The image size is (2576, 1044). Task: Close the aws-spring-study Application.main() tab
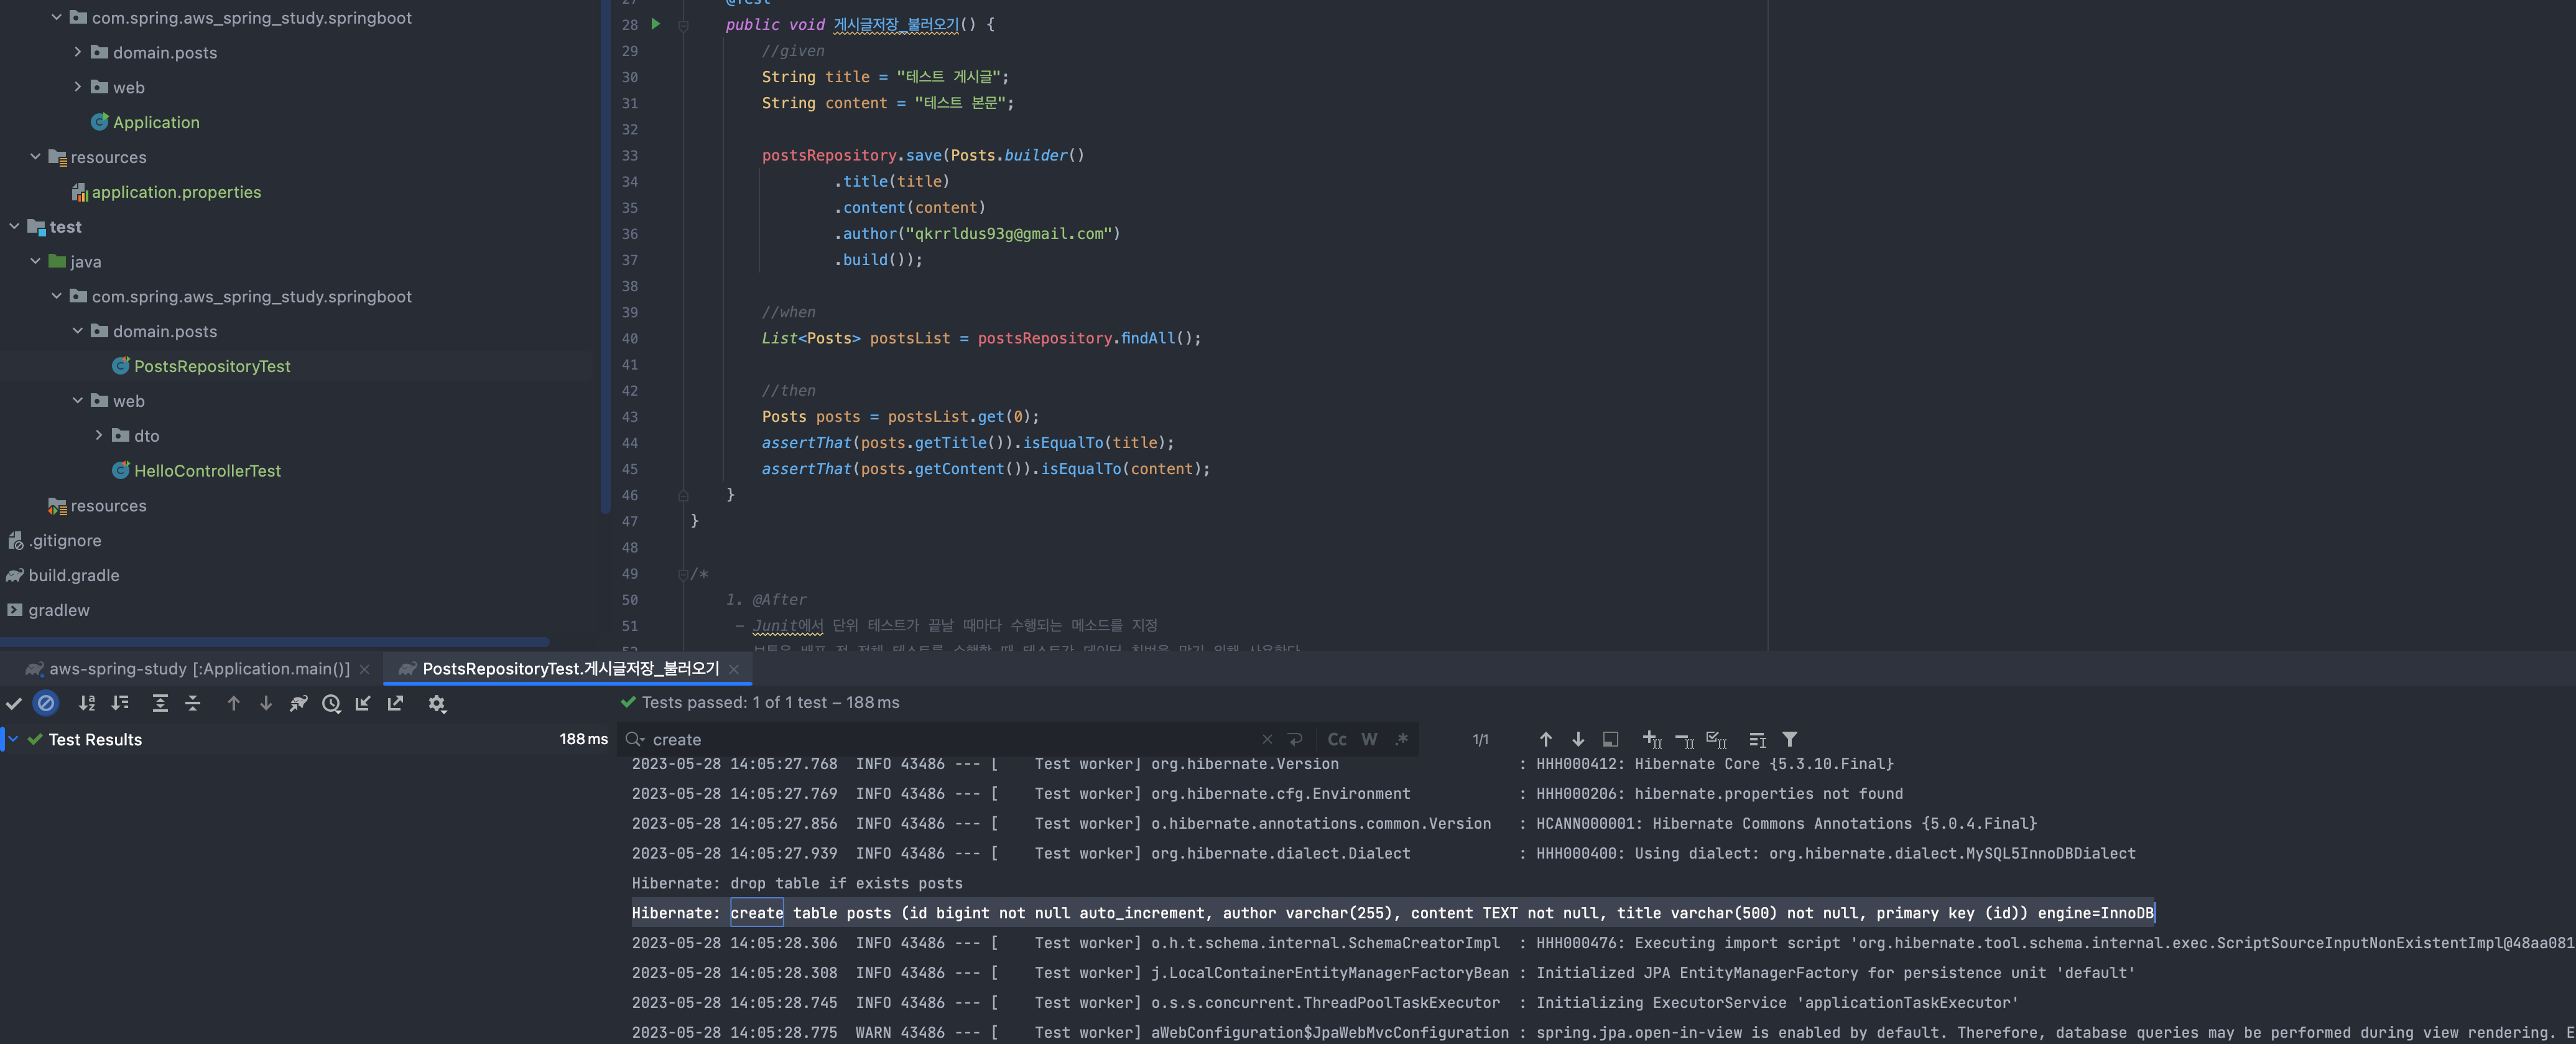(364, 670)
